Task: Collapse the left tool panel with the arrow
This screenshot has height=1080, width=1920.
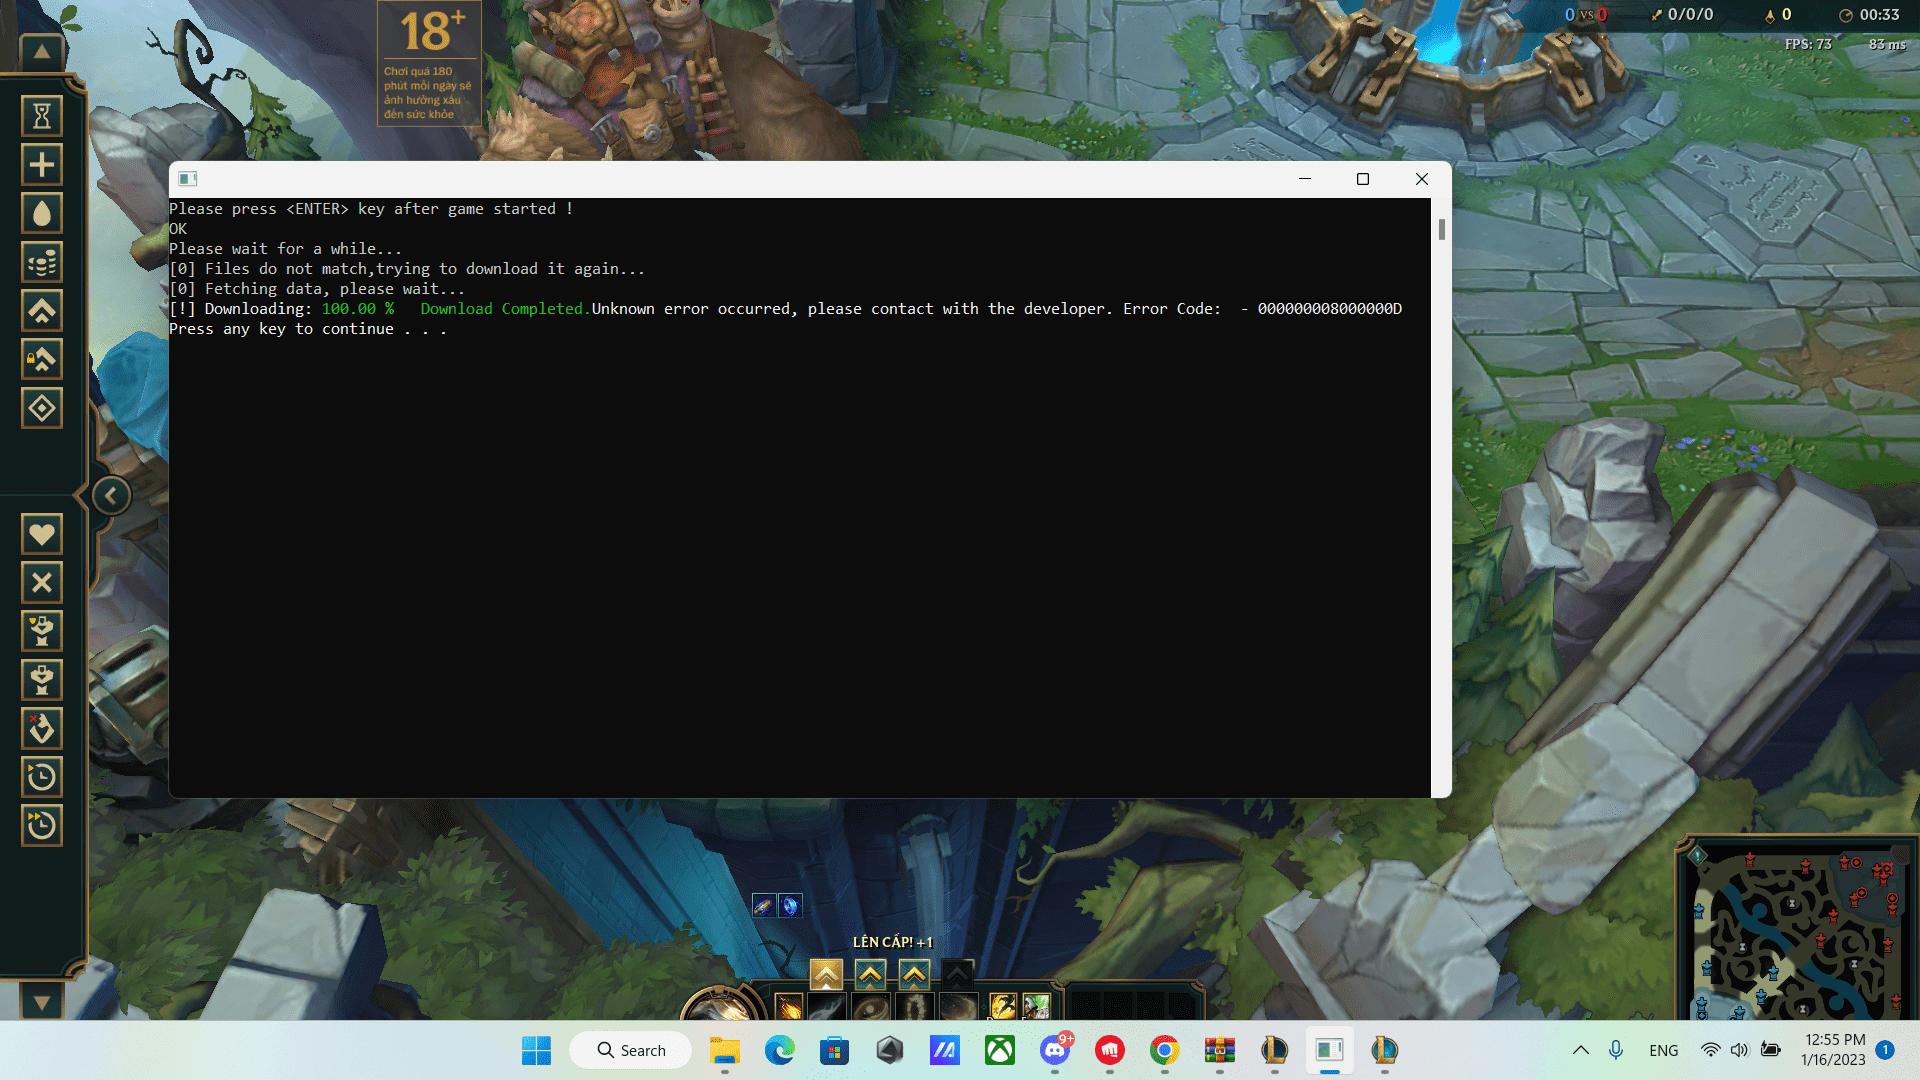Action: tap(111, 495)
